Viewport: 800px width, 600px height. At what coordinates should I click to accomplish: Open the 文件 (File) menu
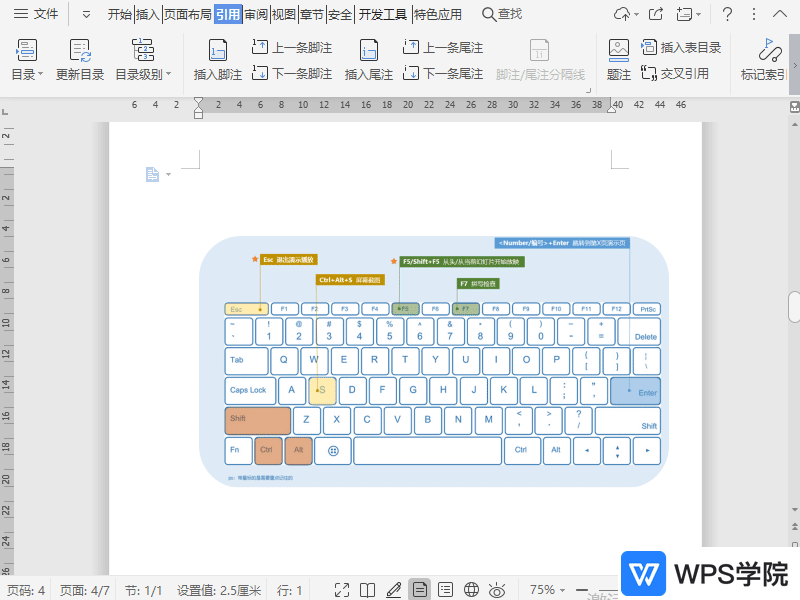[36, 14]
